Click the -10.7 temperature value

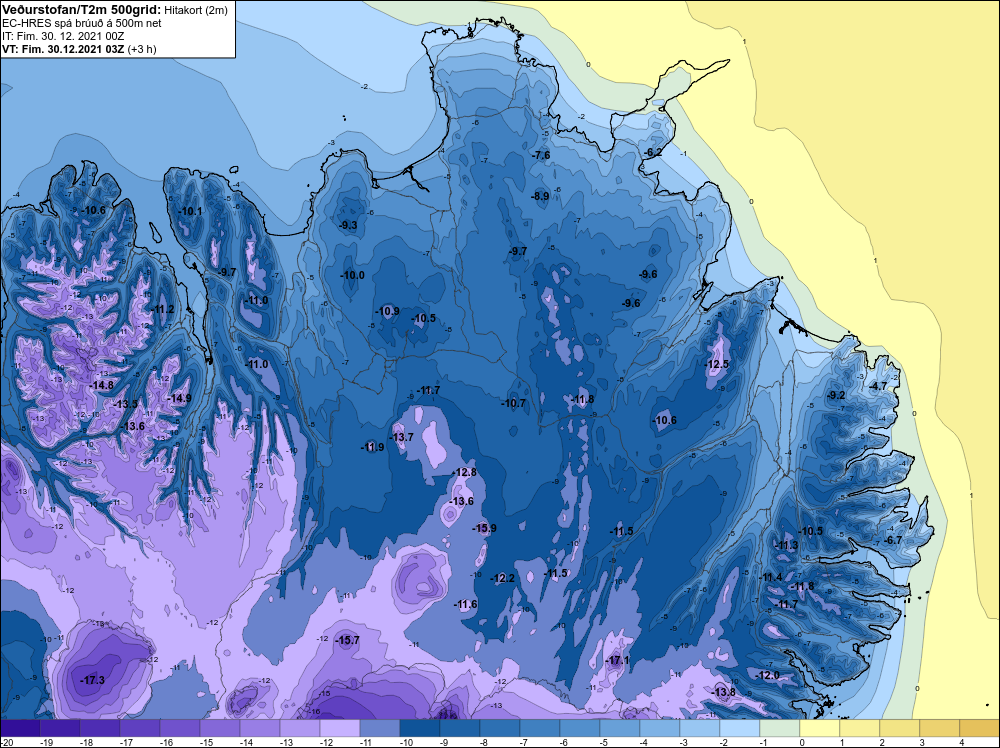point(513,403)
